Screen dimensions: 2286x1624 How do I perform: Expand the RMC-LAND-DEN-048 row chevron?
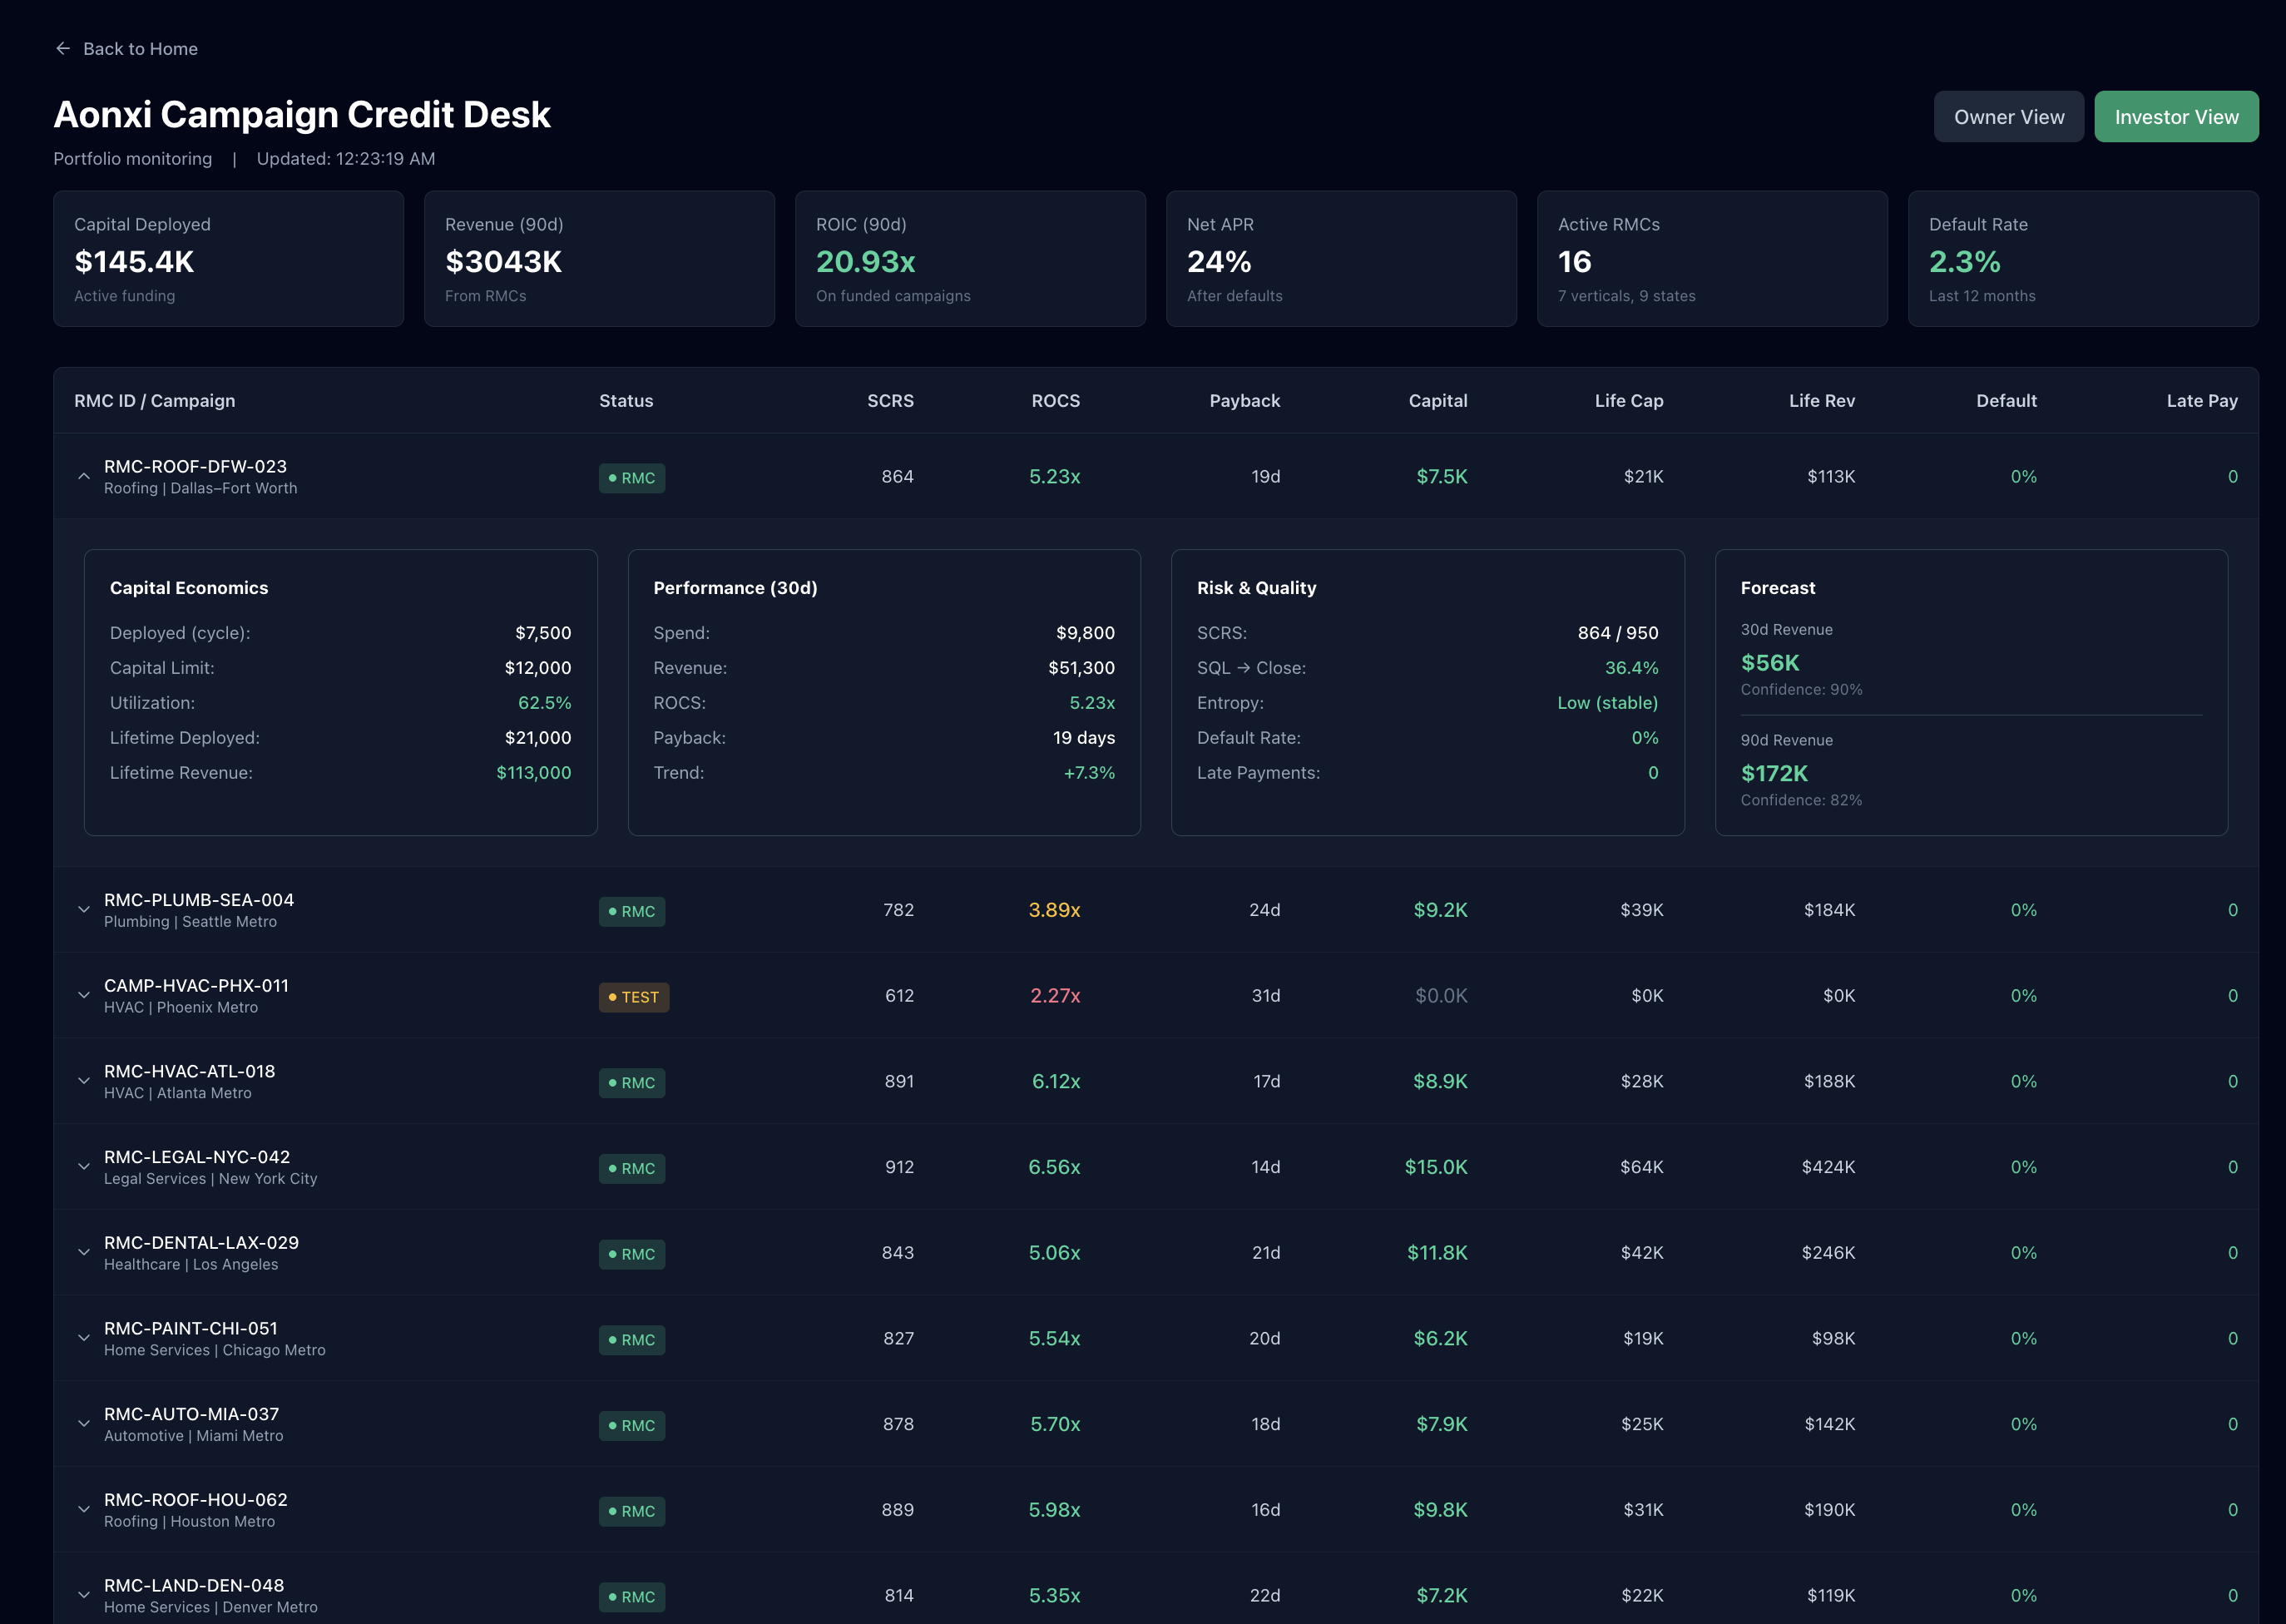click(x=84, y=1596)
